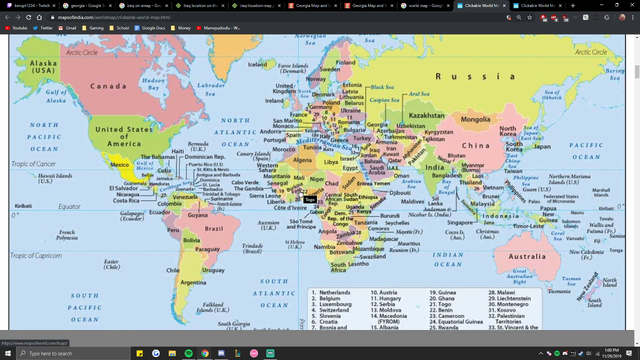Open the Gaming bookmarks folder
This screenshot has height=360, width=640.
[93, 28]
